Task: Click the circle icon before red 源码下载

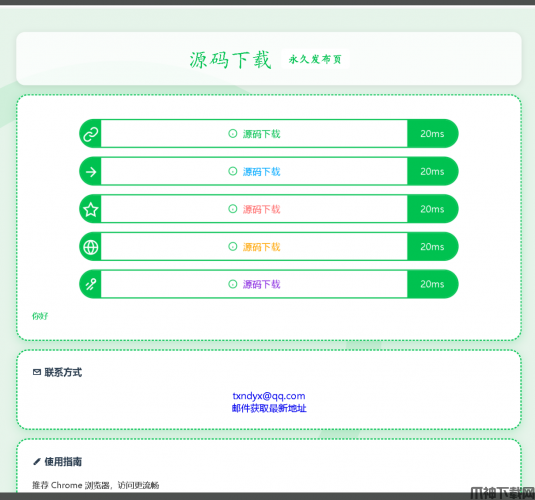Action: click(233, 209)
